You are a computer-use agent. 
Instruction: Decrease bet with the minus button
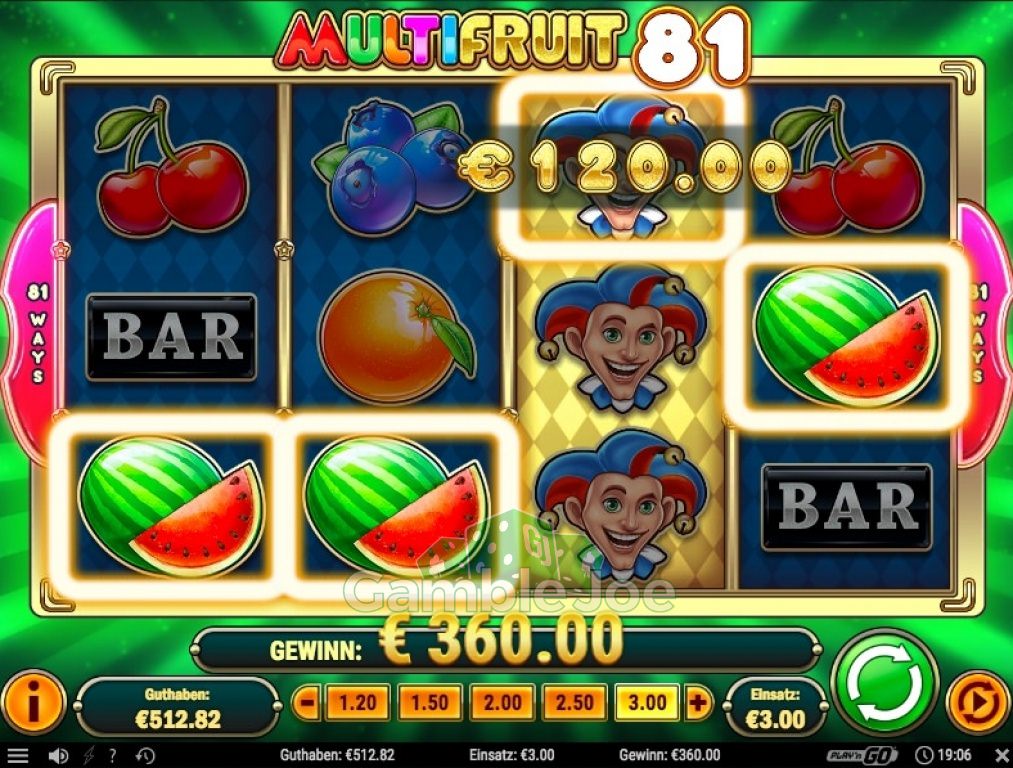pos(308,702)
